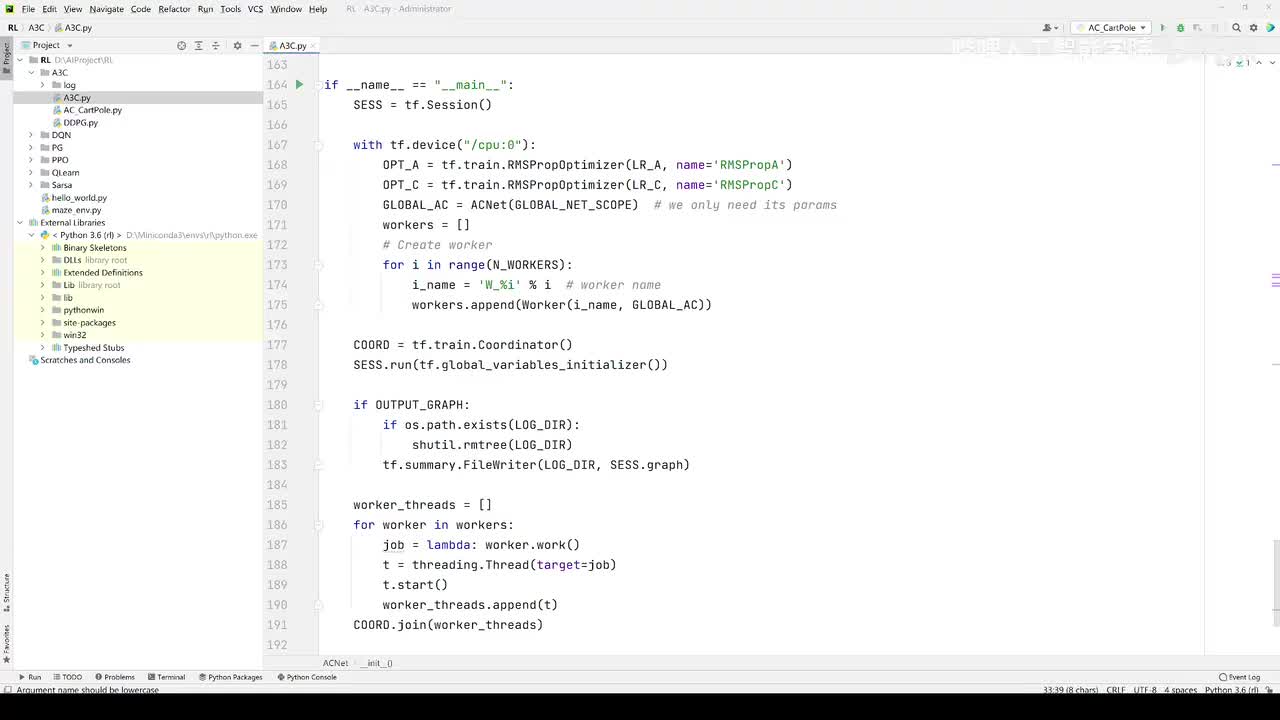Click Python 3.6 (rl) interpreter in status bar

point(1232,690)
